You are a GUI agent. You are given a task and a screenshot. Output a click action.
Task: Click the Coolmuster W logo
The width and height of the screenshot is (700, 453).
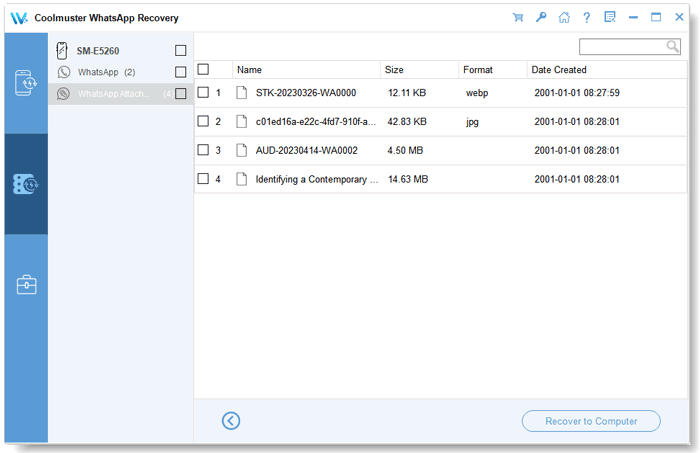tap(19, 18)
